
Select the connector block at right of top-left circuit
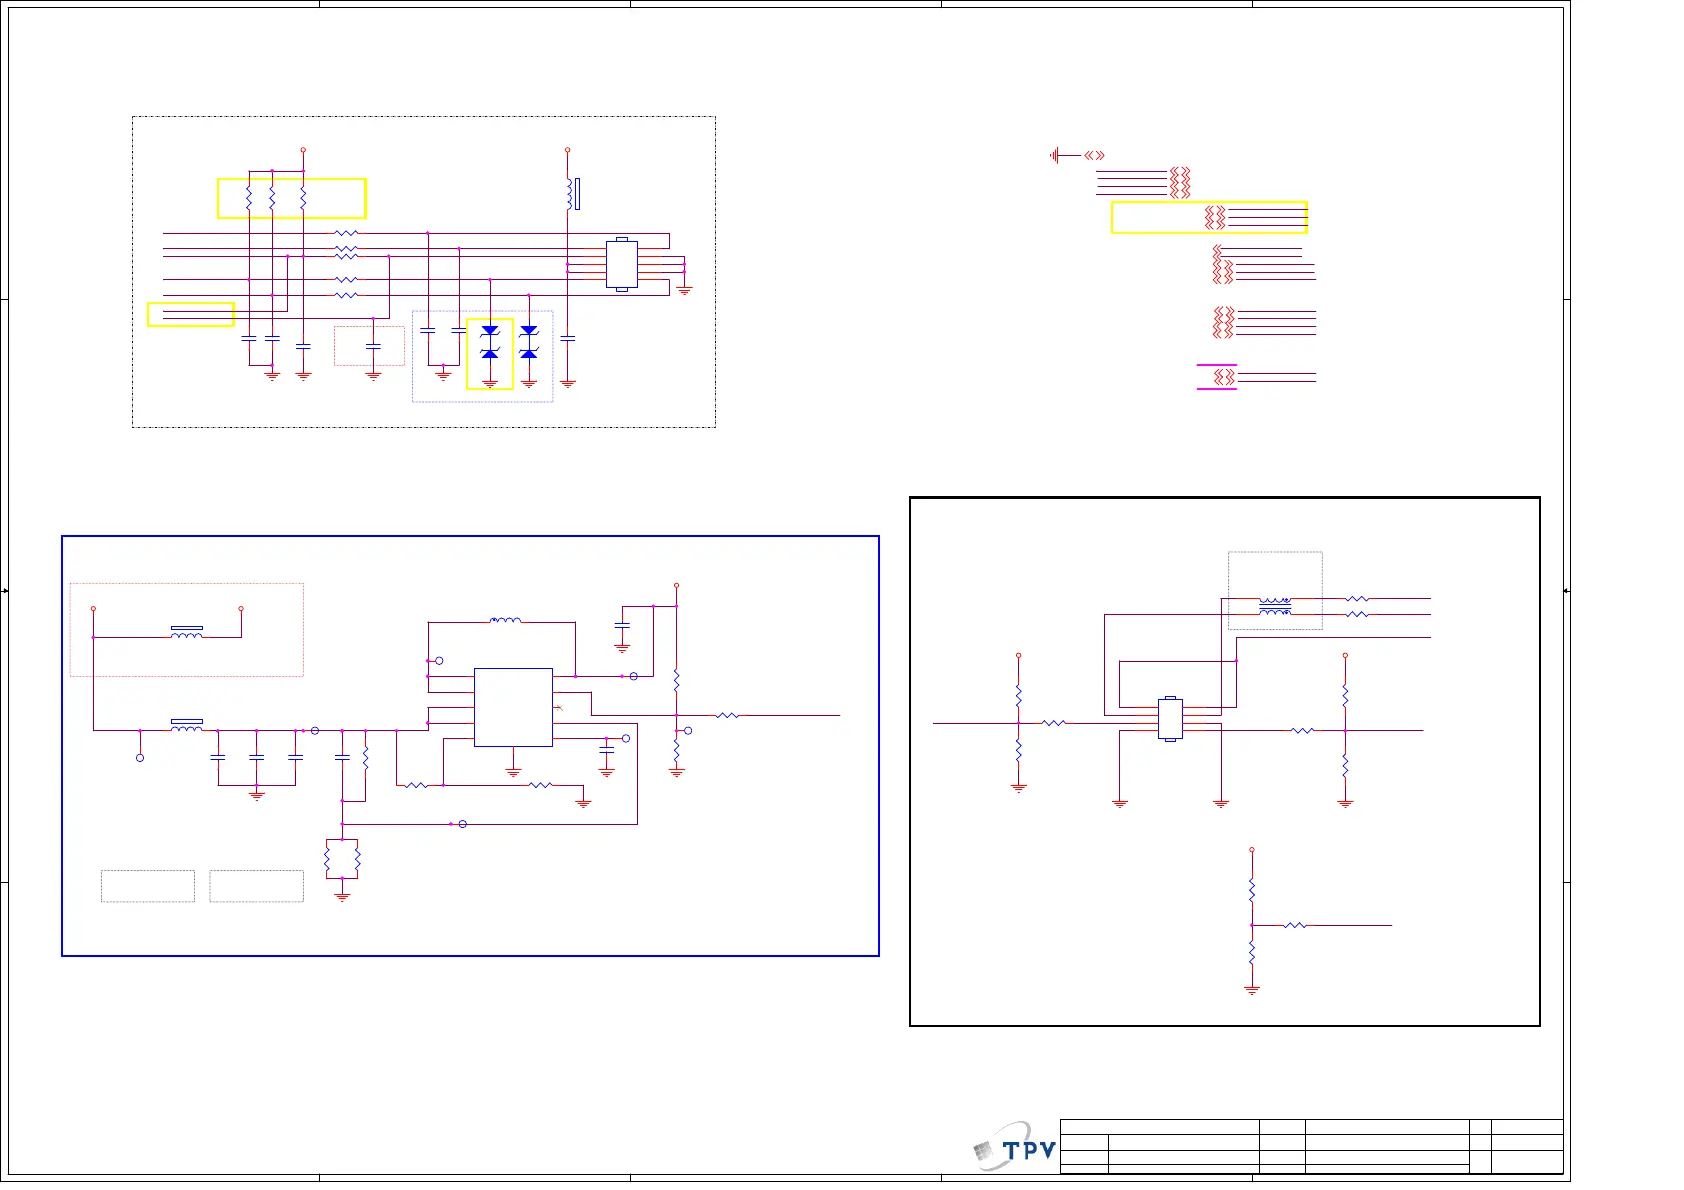point(622,264)
